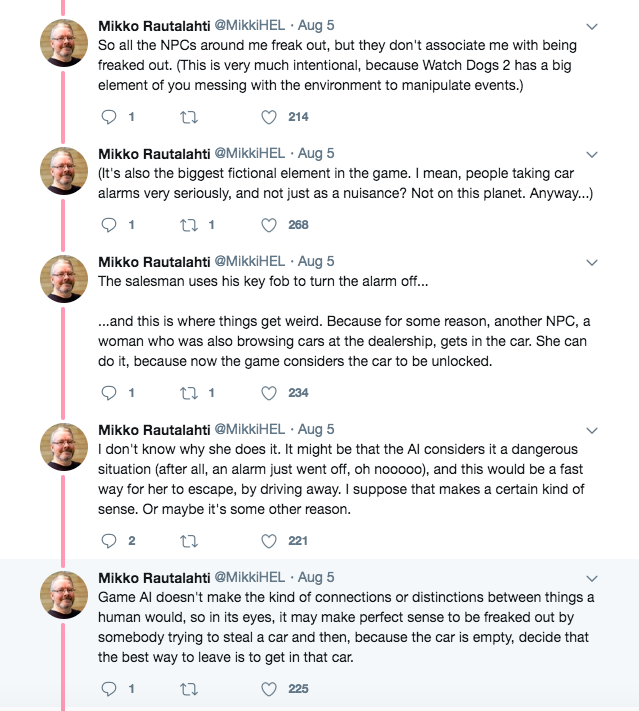Reply to the tweet about NPCs freaking out

coord(110,117)
